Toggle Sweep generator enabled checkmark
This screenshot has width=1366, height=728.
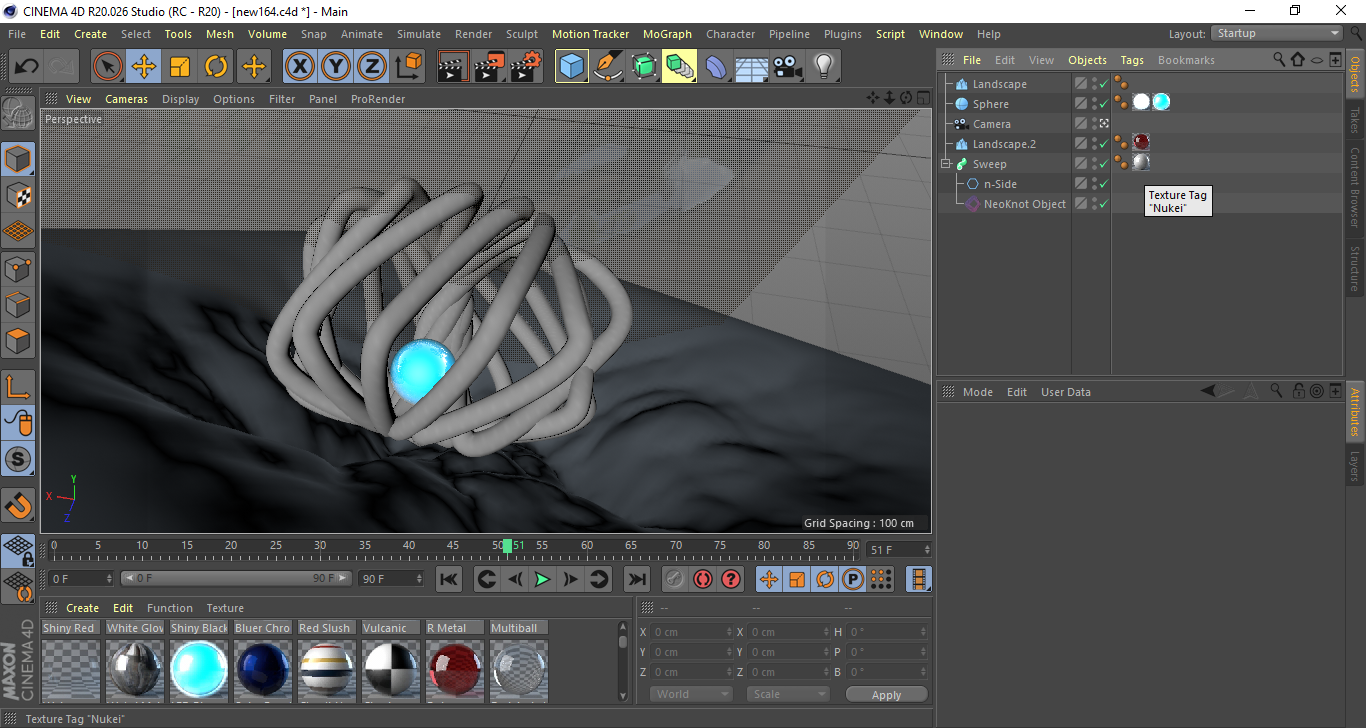coord(1103,164)
